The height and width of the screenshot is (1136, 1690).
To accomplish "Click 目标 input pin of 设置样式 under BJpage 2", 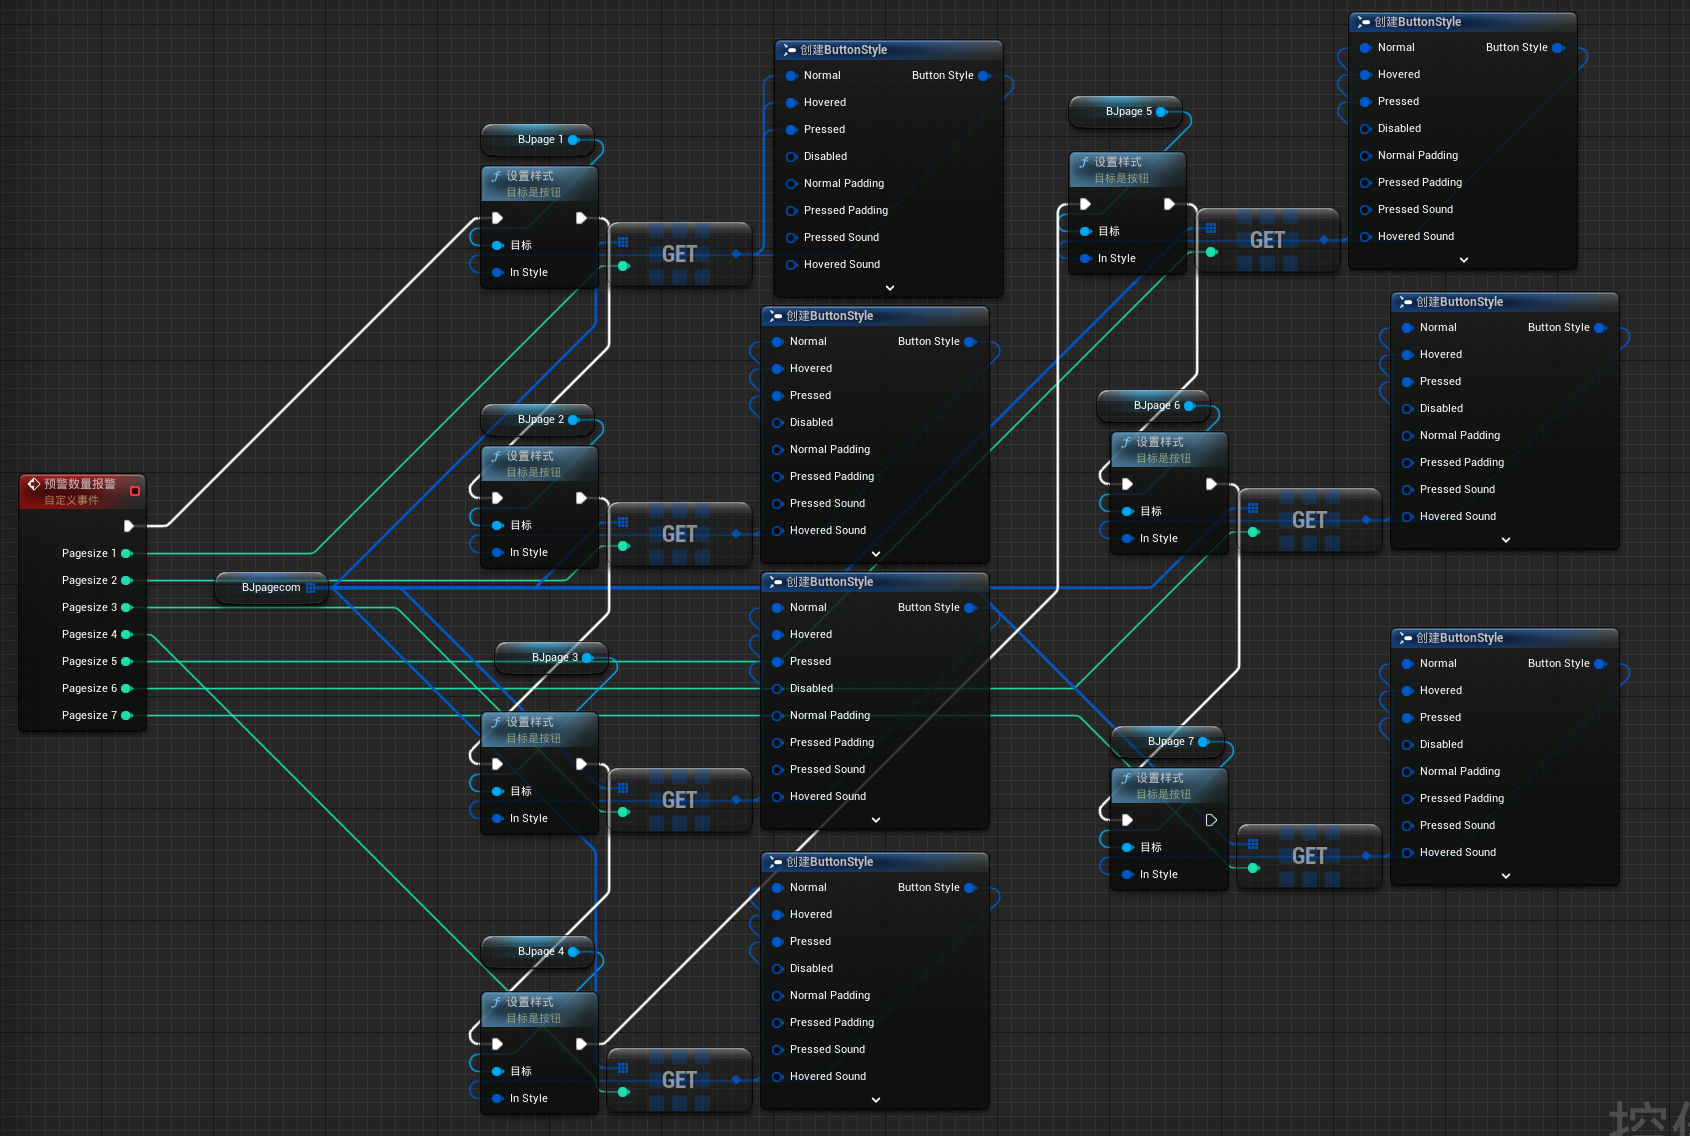I will pyautogui.click(x=497, y=525).
